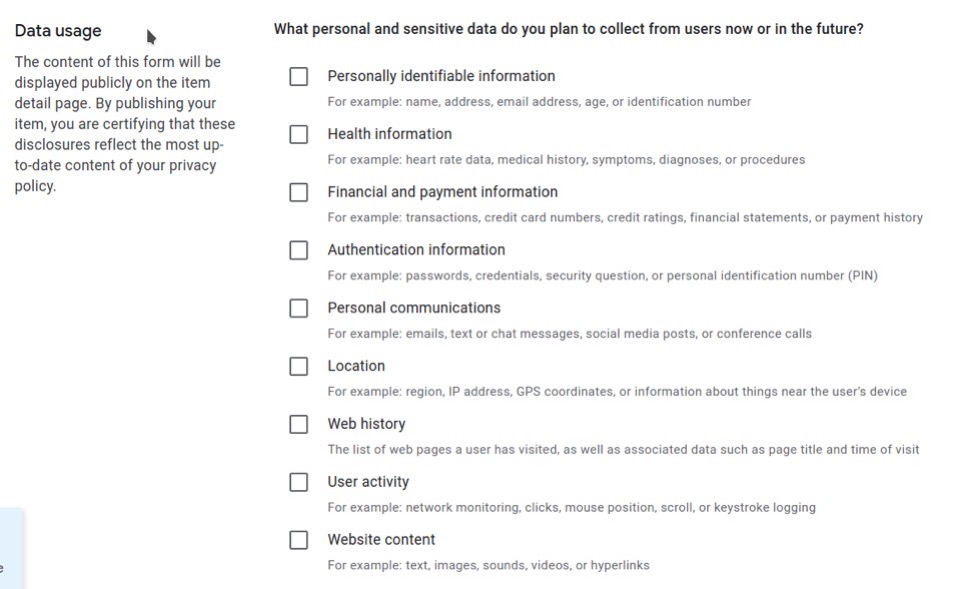Toggle the Personal communications checkbox
This screenshot has width=974, height=589.
[x=299, y=309]
